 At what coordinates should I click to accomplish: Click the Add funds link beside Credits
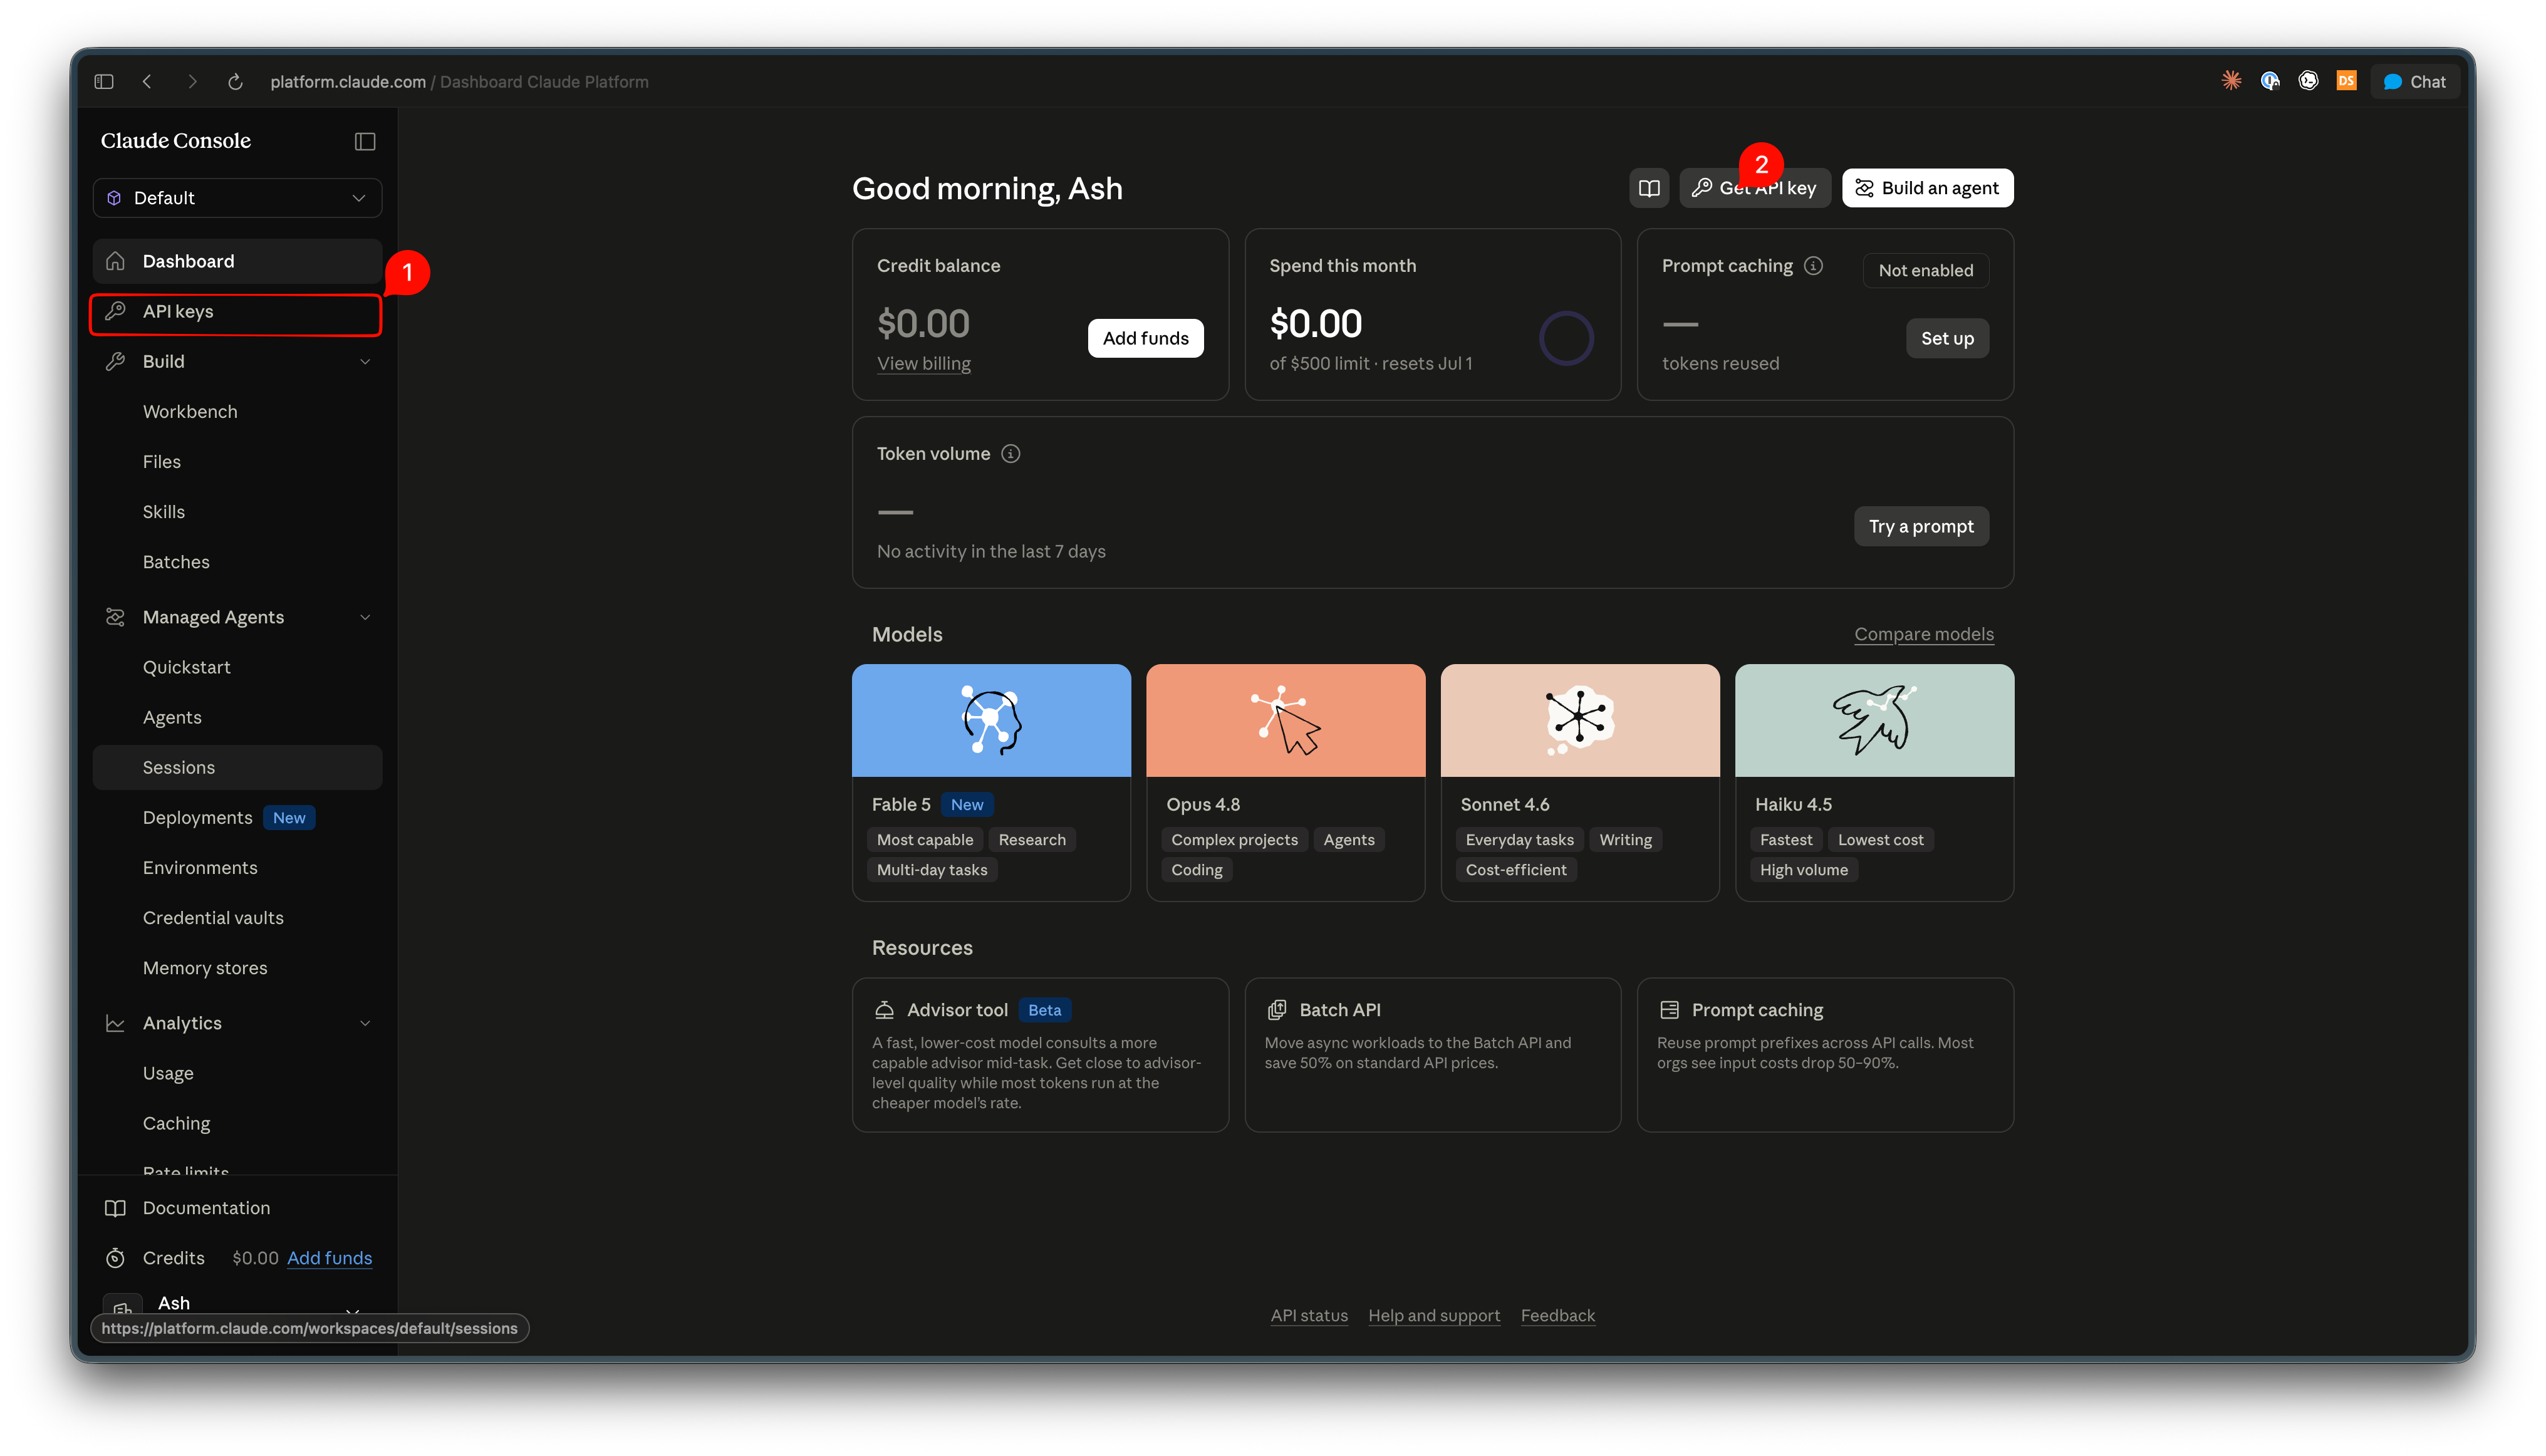click(329, 1258)
